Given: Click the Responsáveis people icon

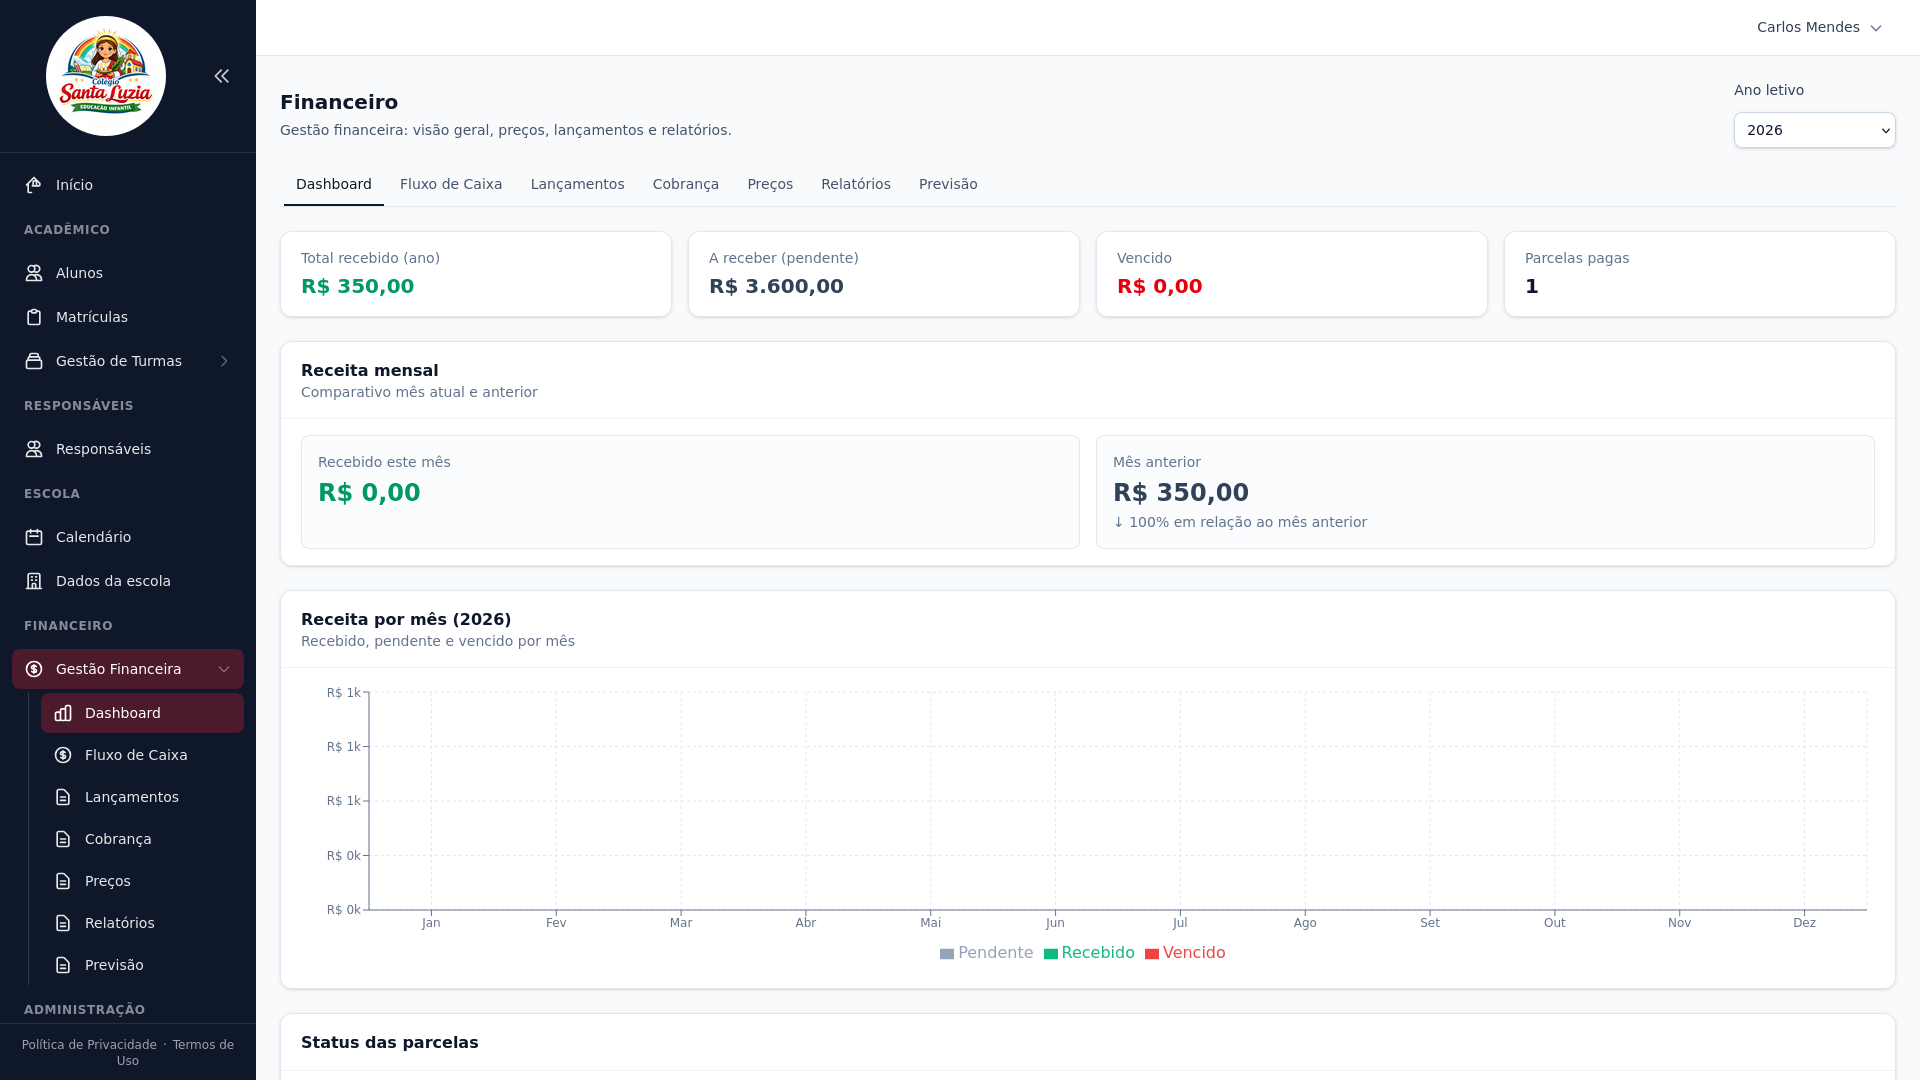Looking at the screenshot, I should [34, 449].
